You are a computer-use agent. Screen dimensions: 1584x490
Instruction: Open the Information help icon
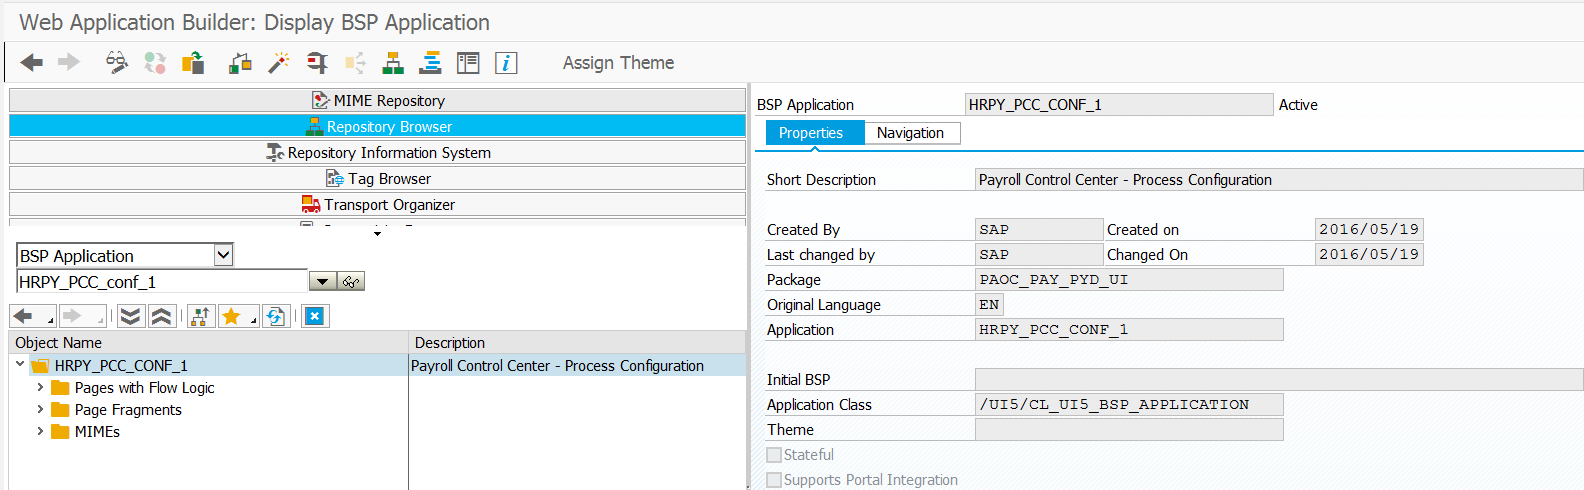coord(506,63)
